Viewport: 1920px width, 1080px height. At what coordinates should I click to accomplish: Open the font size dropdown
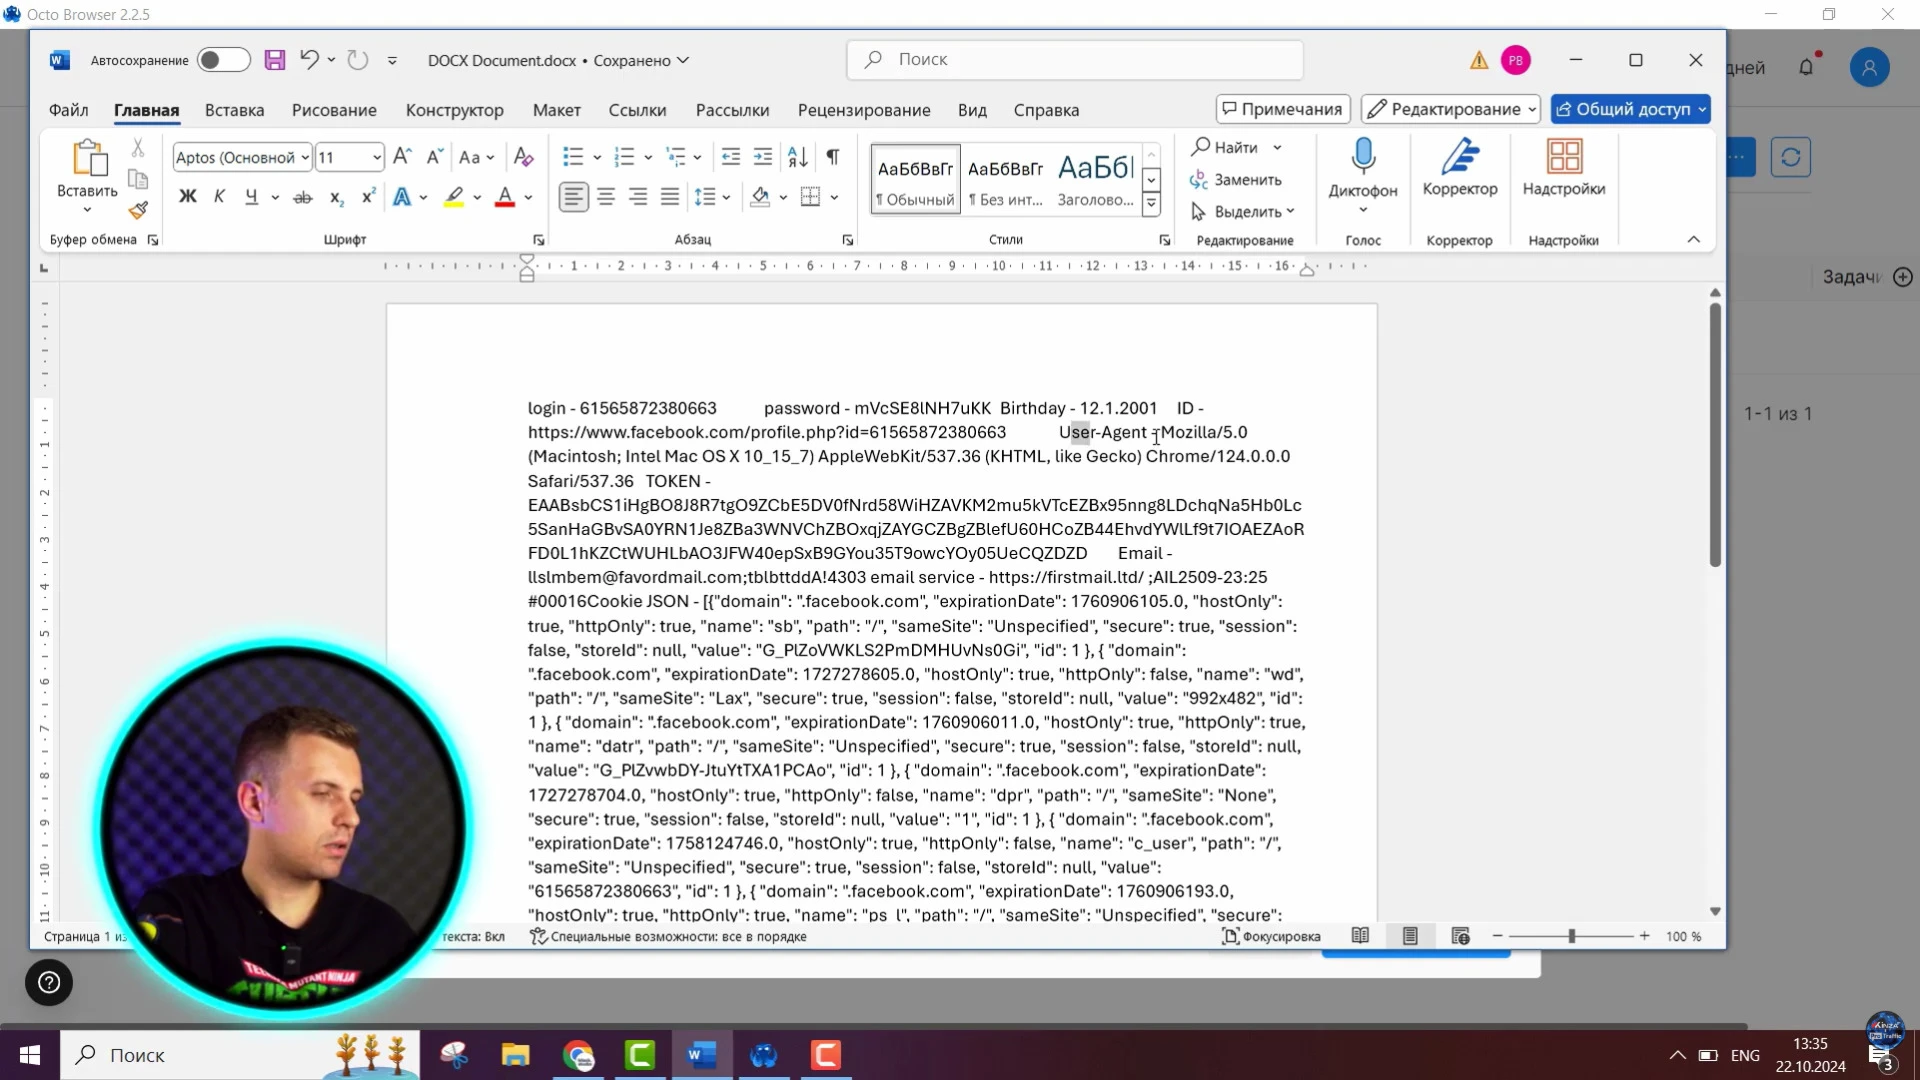(376, 157)
